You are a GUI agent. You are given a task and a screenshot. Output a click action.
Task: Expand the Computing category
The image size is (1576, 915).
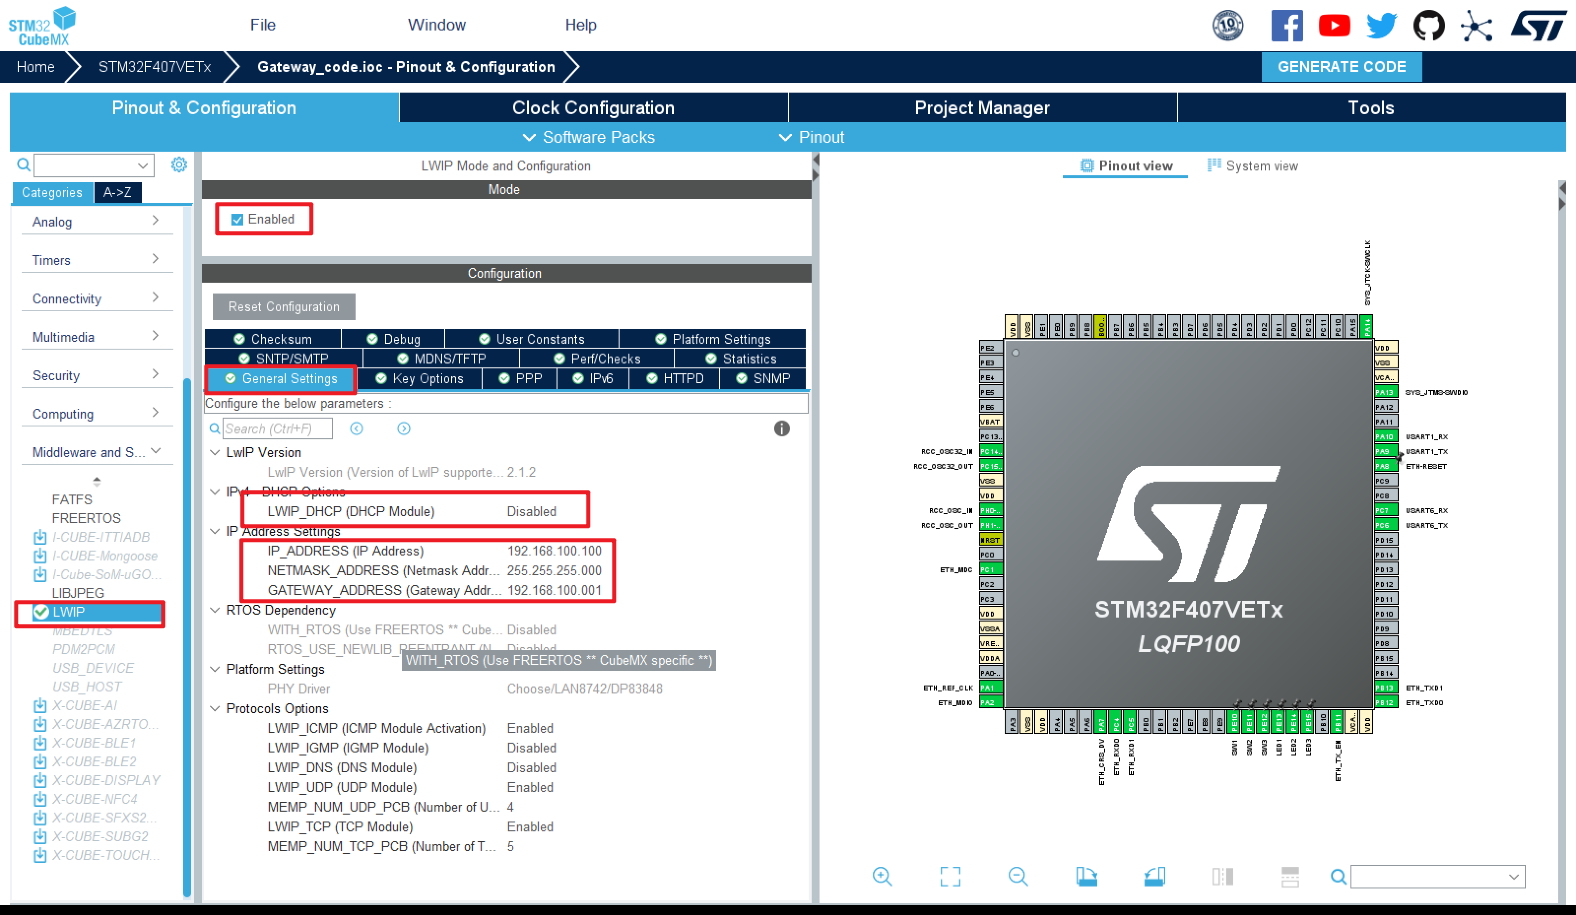(x=96, y=414)
